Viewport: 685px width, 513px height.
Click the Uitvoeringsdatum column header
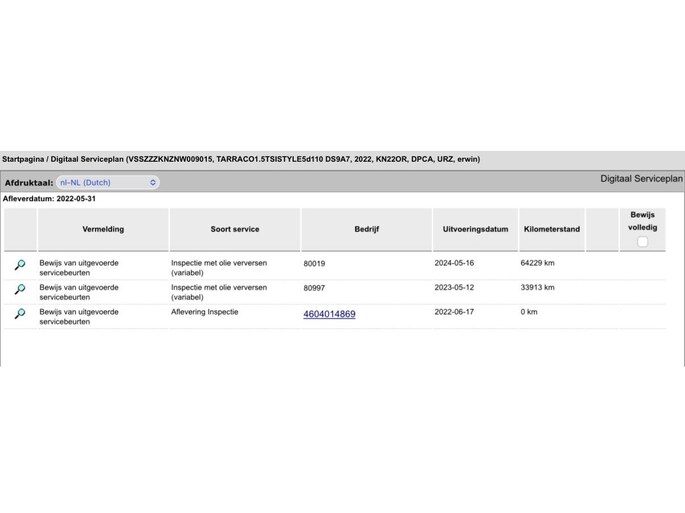pyautogui.click(x=475, y=229)
